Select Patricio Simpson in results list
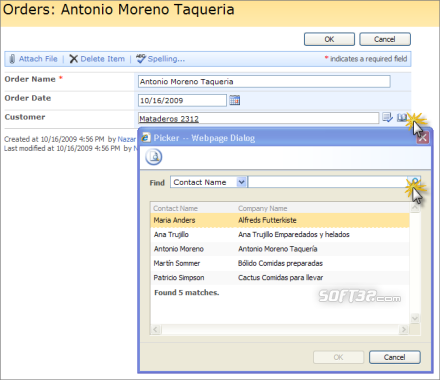The width and height of the screenshot is (440, 380). [x=280, y=278]
